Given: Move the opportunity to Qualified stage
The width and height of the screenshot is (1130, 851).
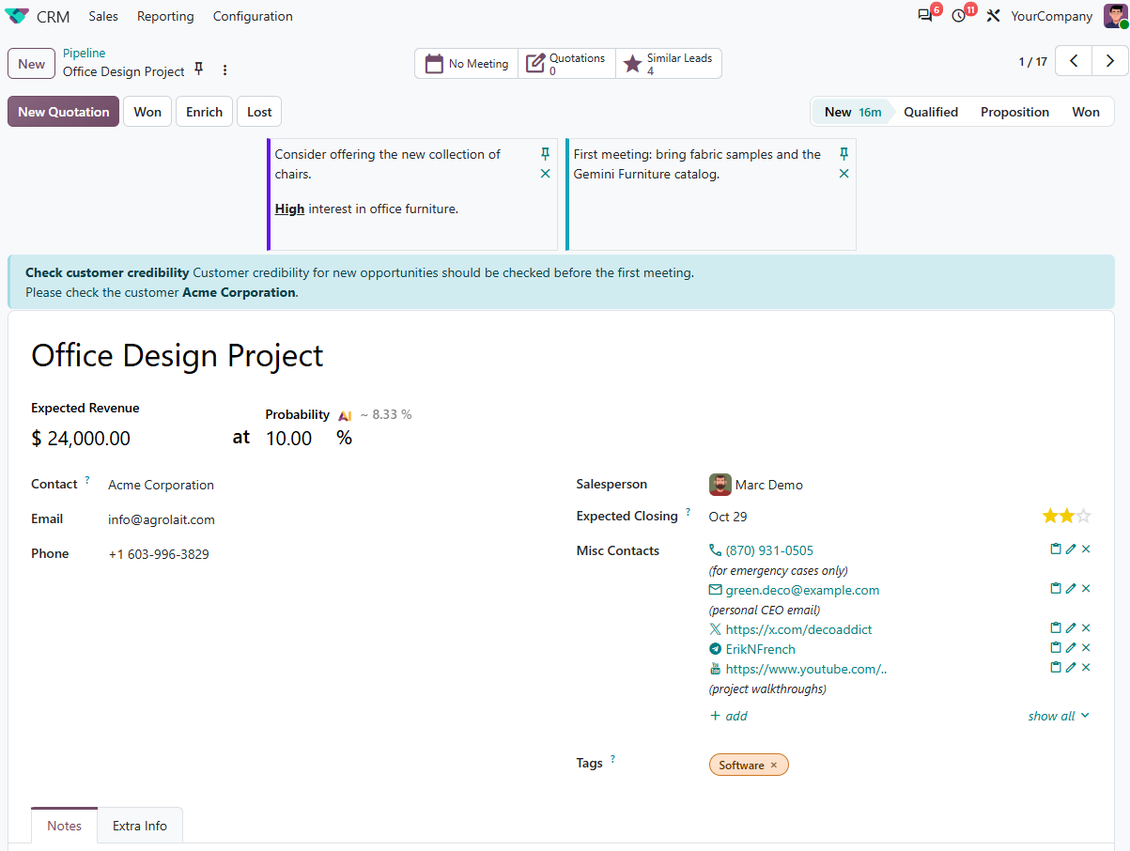Looking at the screenshot, I should (931, 112).
